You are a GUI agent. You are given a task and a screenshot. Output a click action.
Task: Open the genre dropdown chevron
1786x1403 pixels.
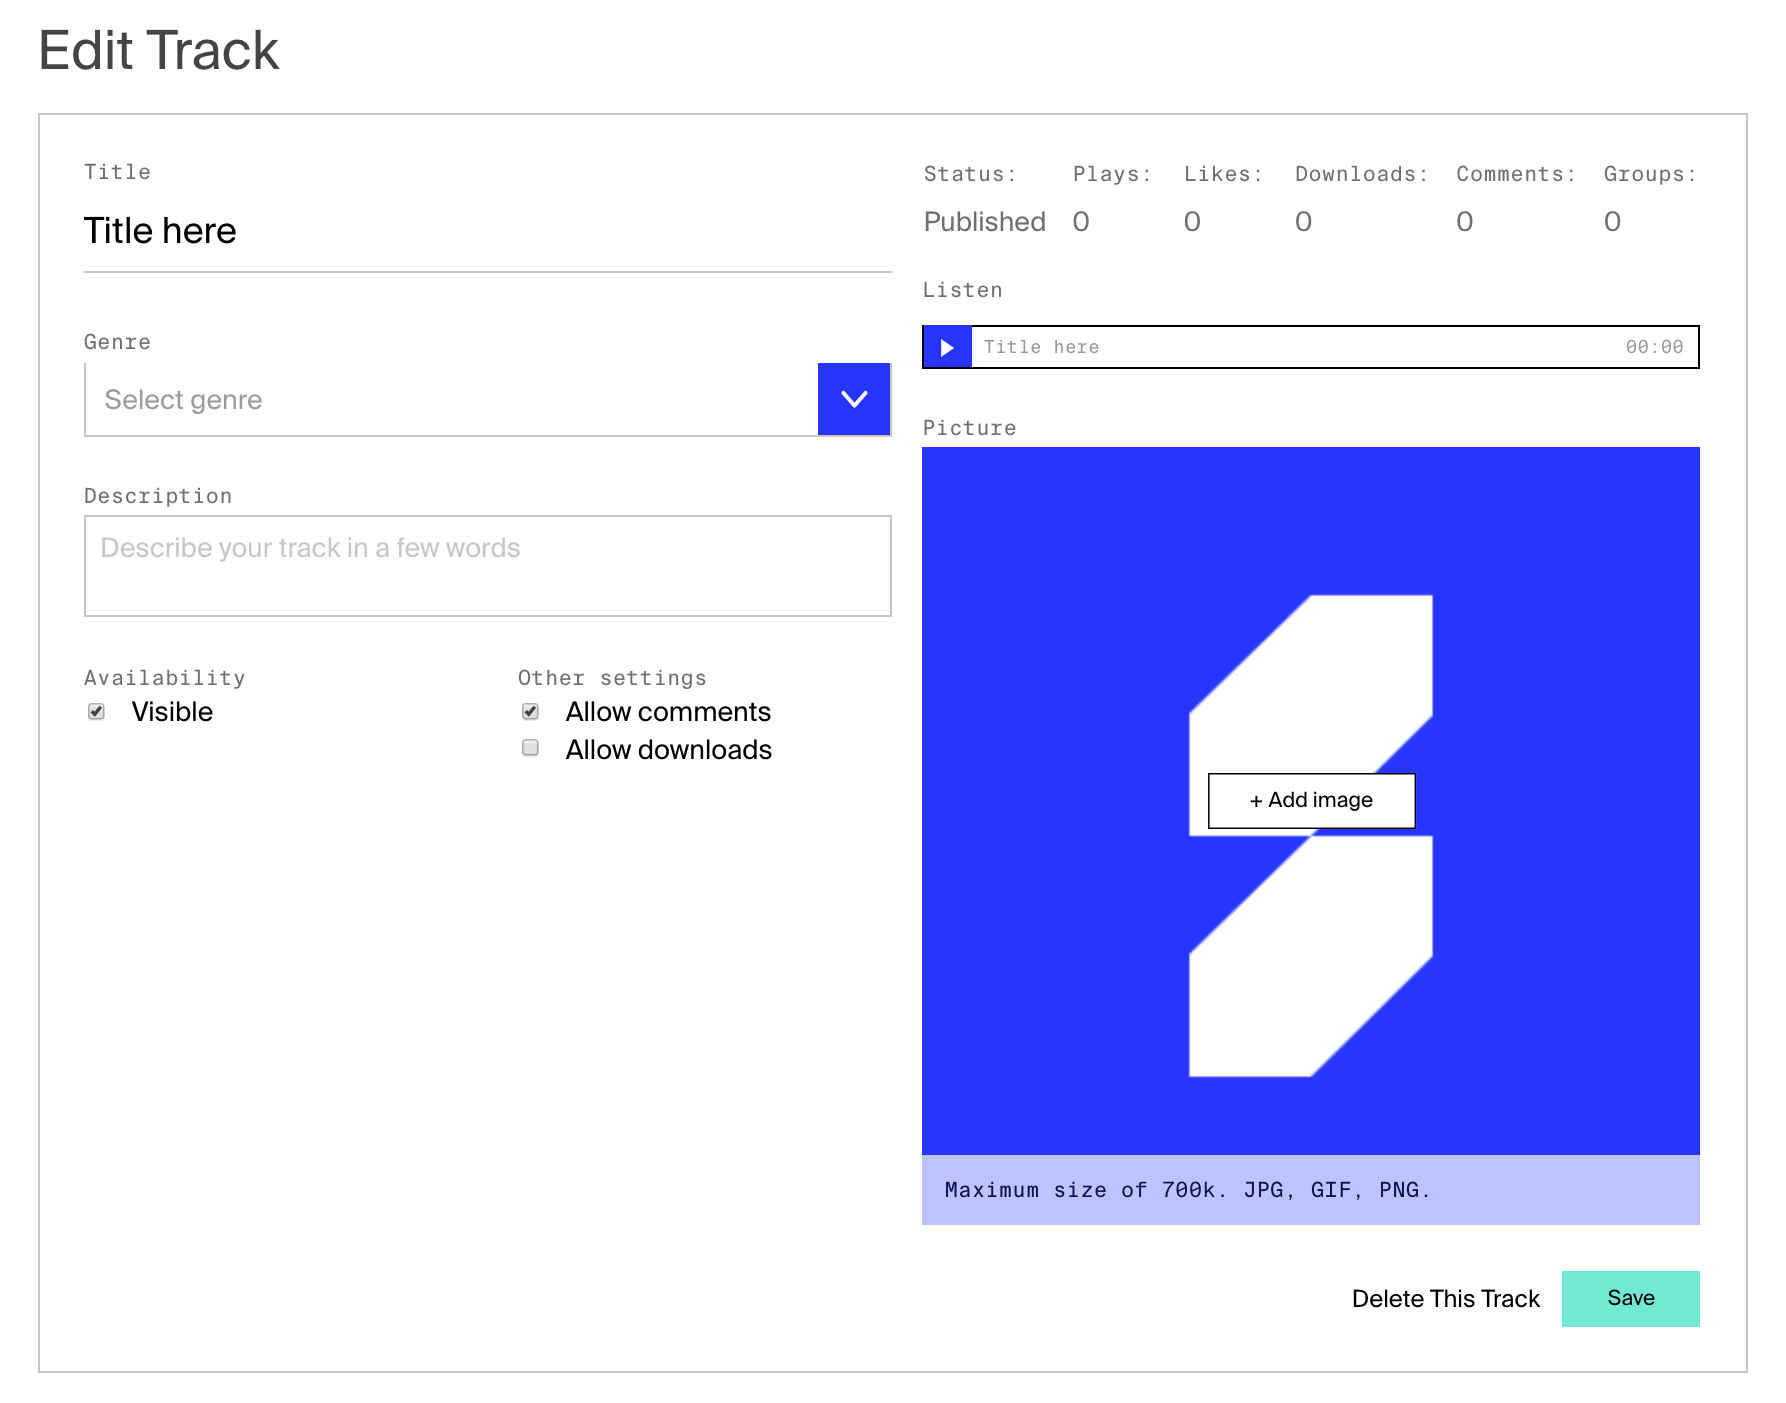tap(853, 399)
